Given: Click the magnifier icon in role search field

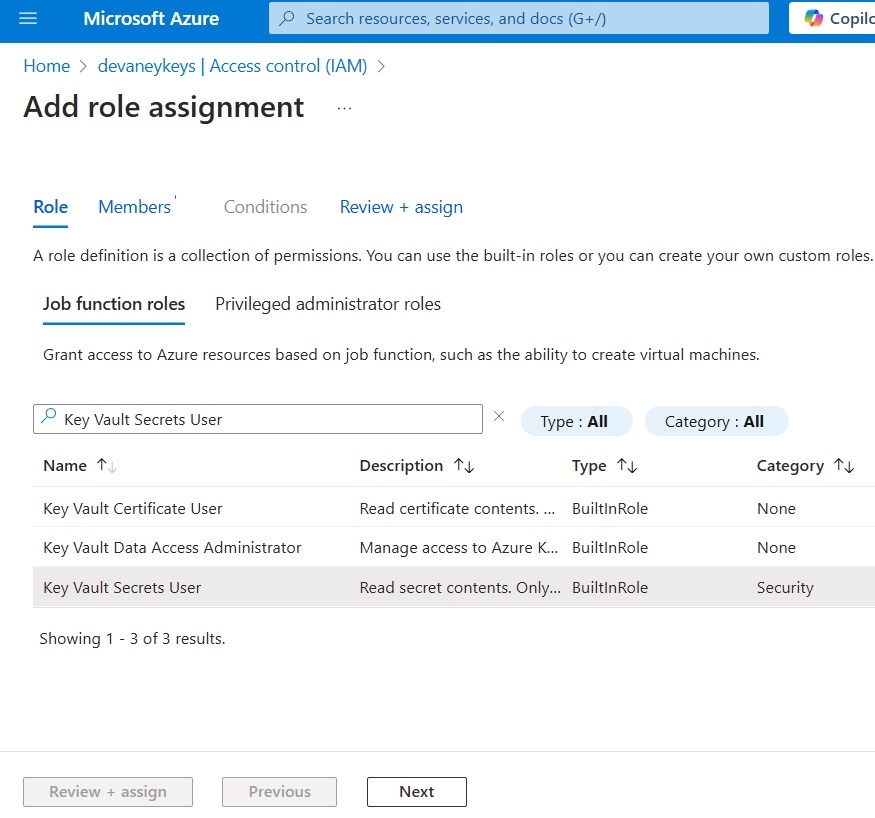Looking at the screenshot, I should (49, 416).
